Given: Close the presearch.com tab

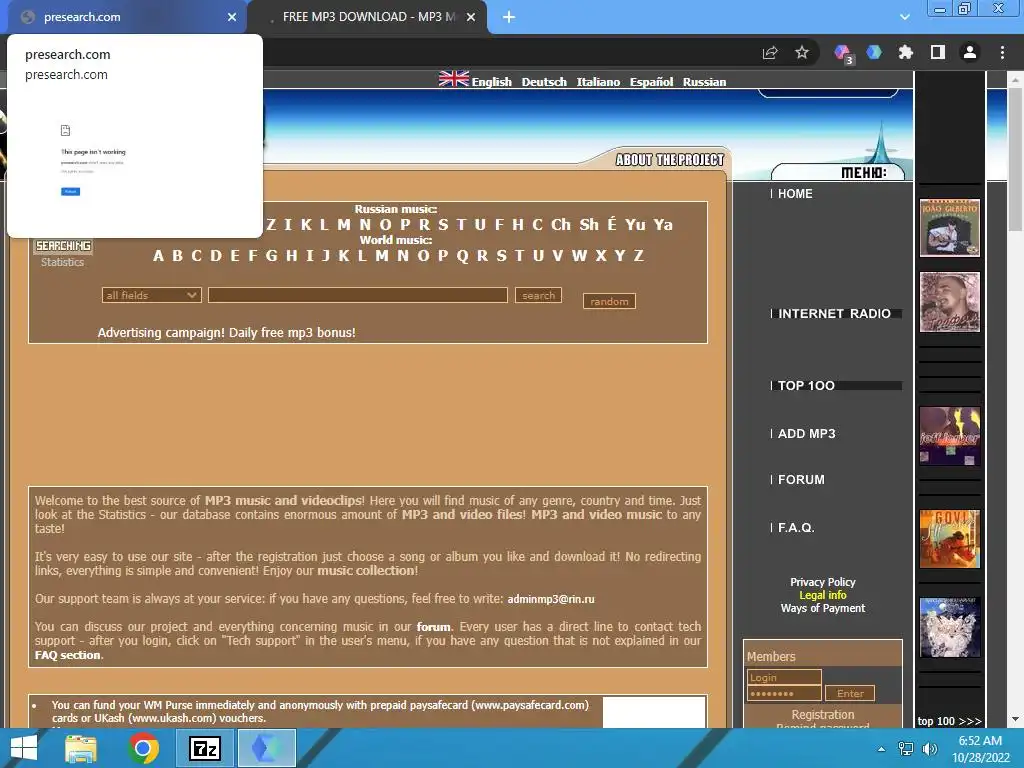Looking at the screenshot, I should click(x=232, y=17).
